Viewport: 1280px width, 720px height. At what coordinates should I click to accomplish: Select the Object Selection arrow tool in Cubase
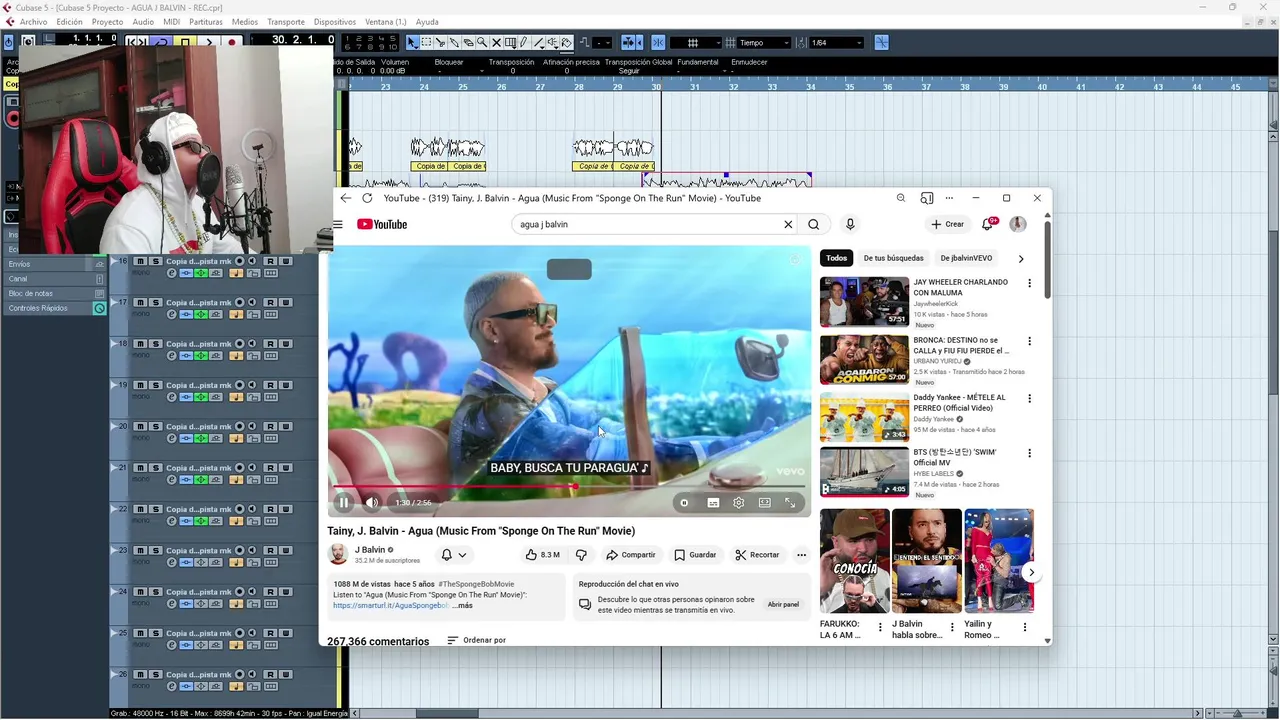[412, 43]
